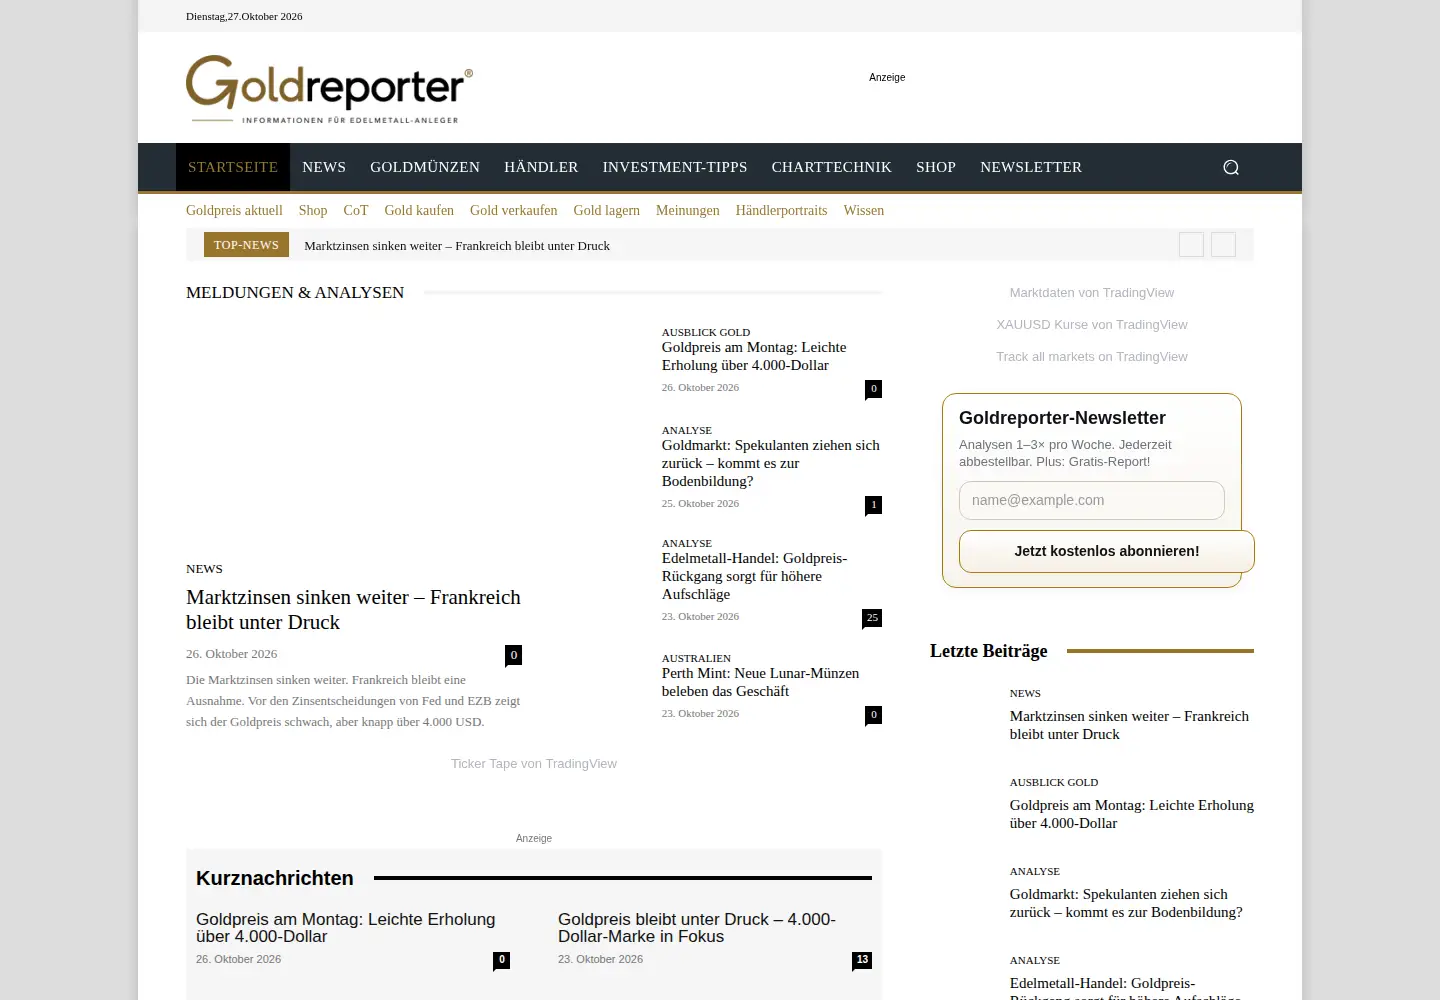
Task: Focus the newsletter email input field
Action: click(x=1092, y=501)
